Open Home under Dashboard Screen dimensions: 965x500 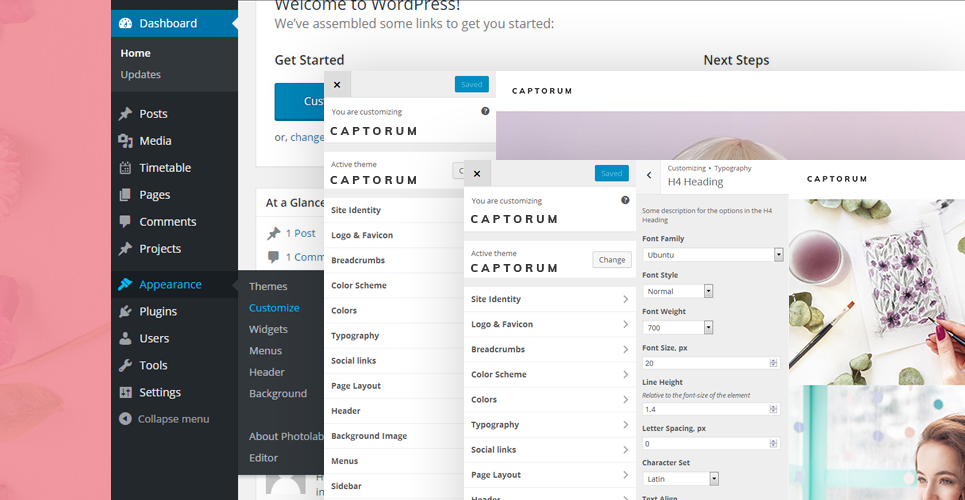pos(135,54)
